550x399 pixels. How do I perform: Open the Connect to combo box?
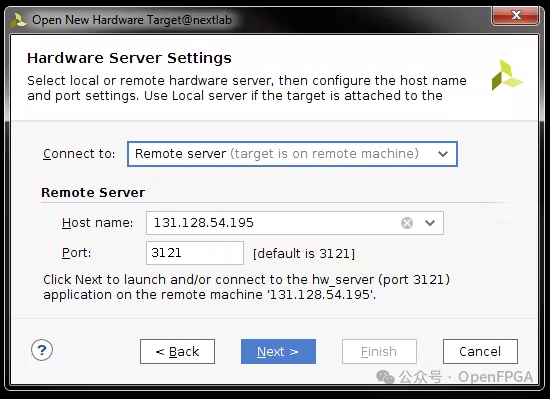[x=292, y=154]
